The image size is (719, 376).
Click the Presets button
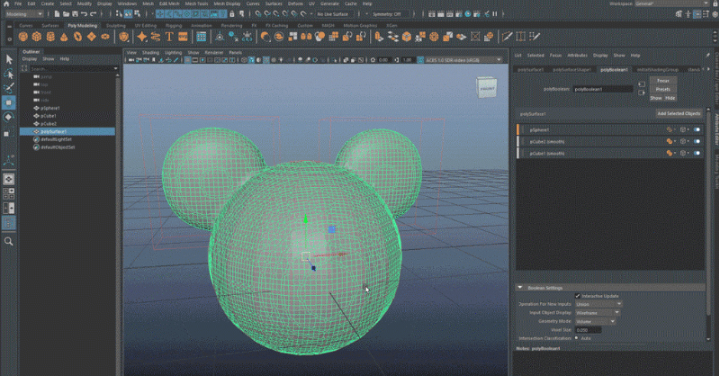tap(663, 89)
